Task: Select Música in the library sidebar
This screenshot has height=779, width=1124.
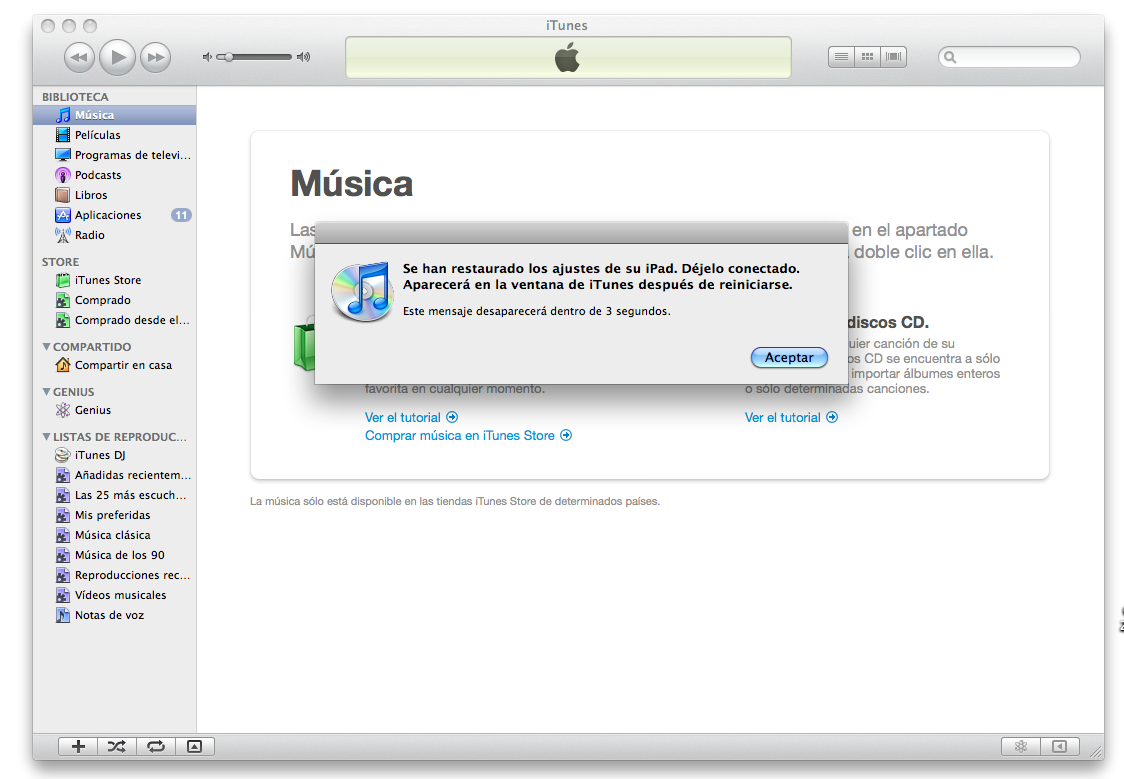Action: 115,115
